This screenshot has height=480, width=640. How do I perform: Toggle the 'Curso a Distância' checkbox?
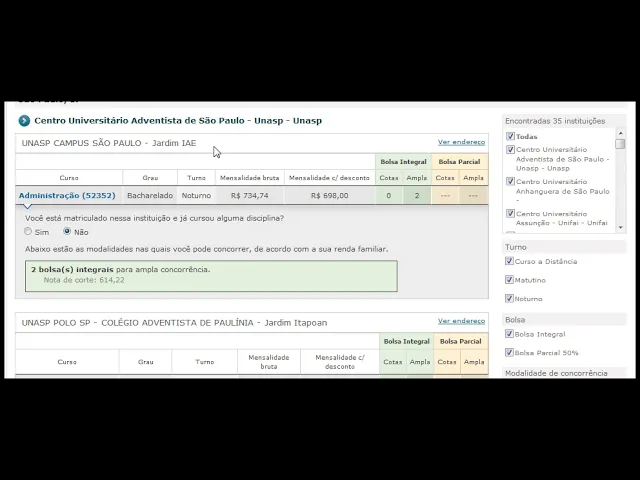coord(509,261)
